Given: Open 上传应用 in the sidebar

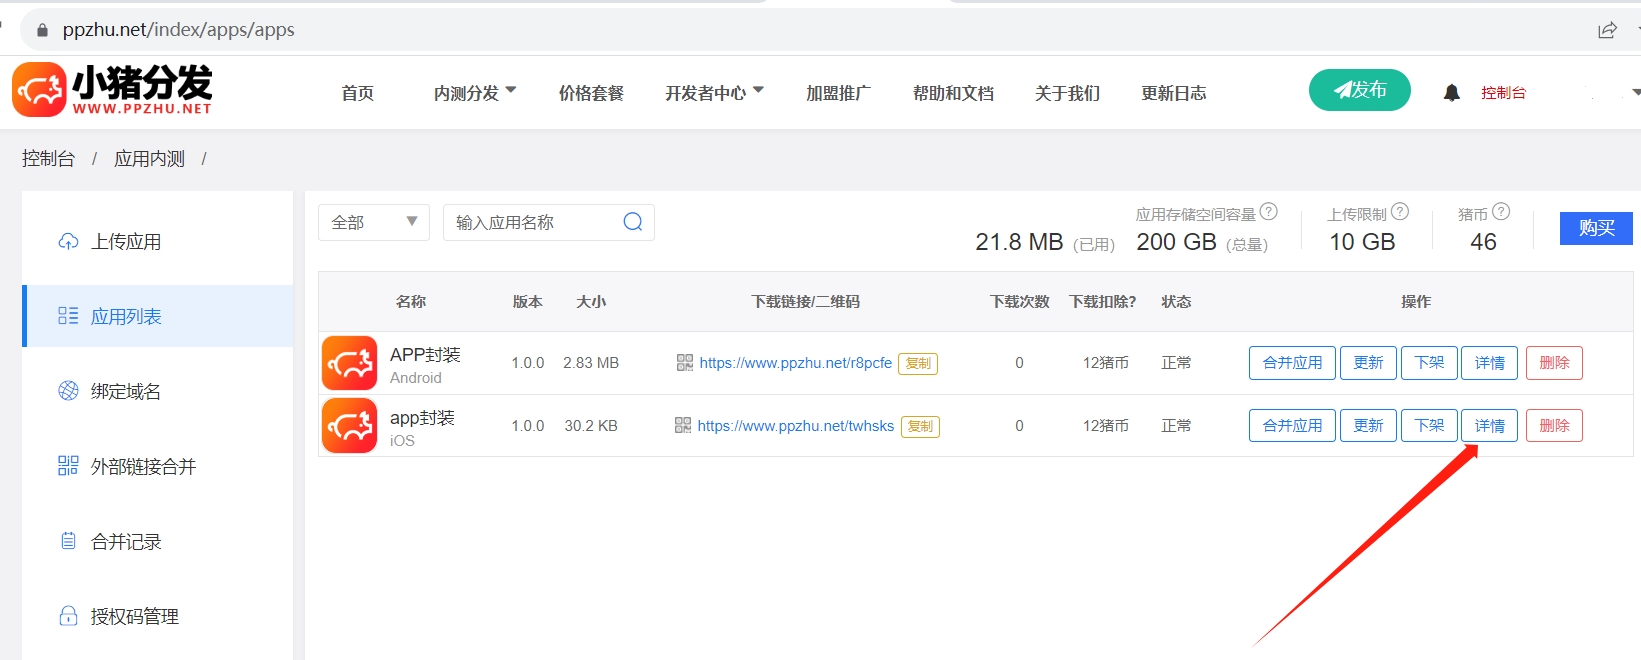Looking at the screenshot, I should click(126, 242).
